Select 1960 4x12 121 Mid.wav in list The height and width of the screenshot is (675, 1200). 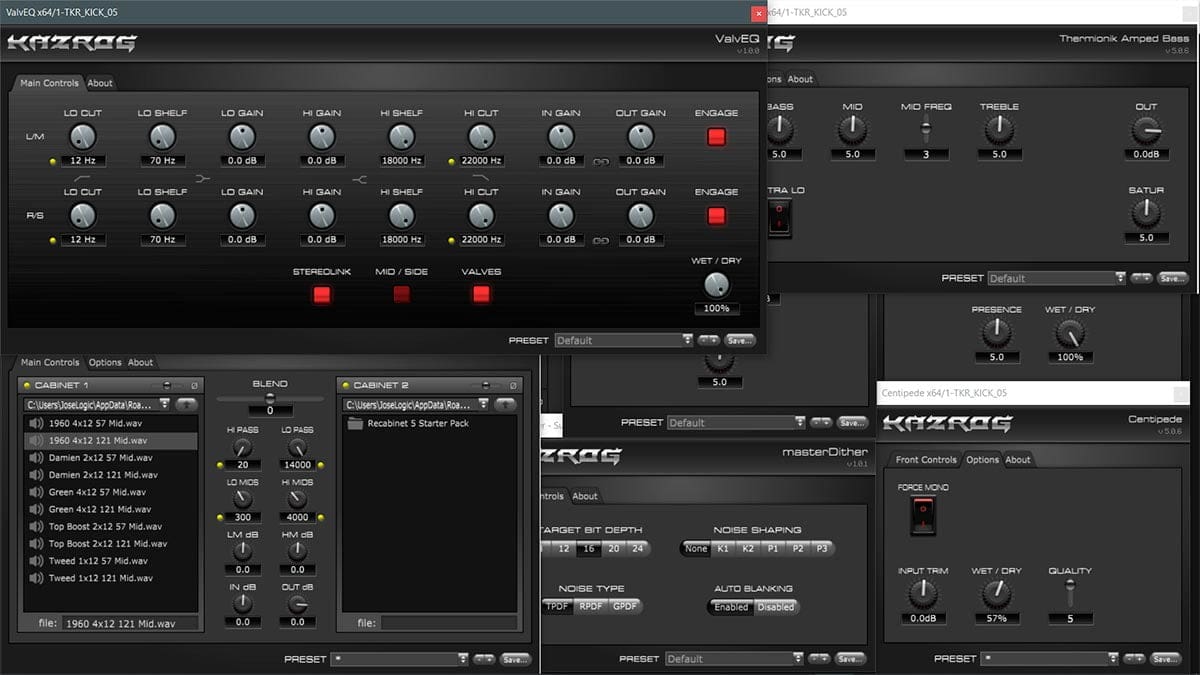point(110,440)
